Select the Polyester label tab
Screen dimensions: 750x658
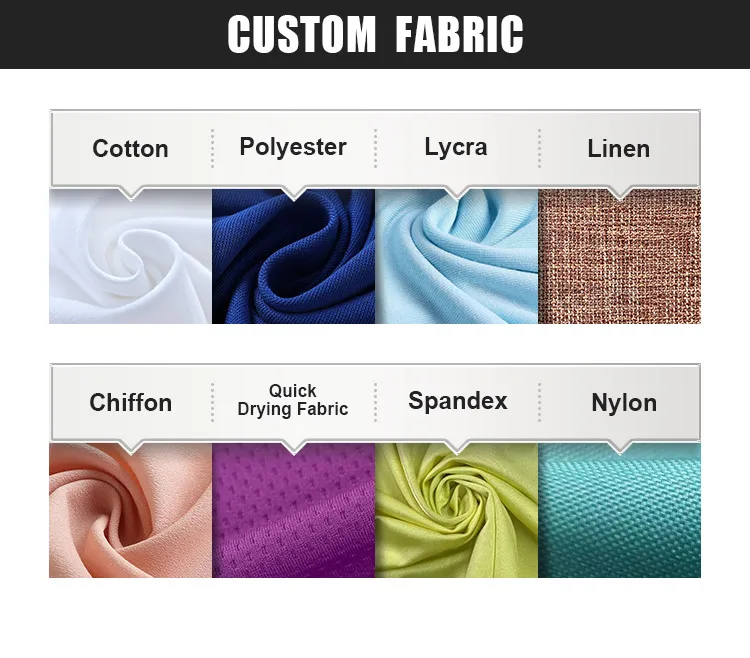pyautogui.click(x=293, y=147)
